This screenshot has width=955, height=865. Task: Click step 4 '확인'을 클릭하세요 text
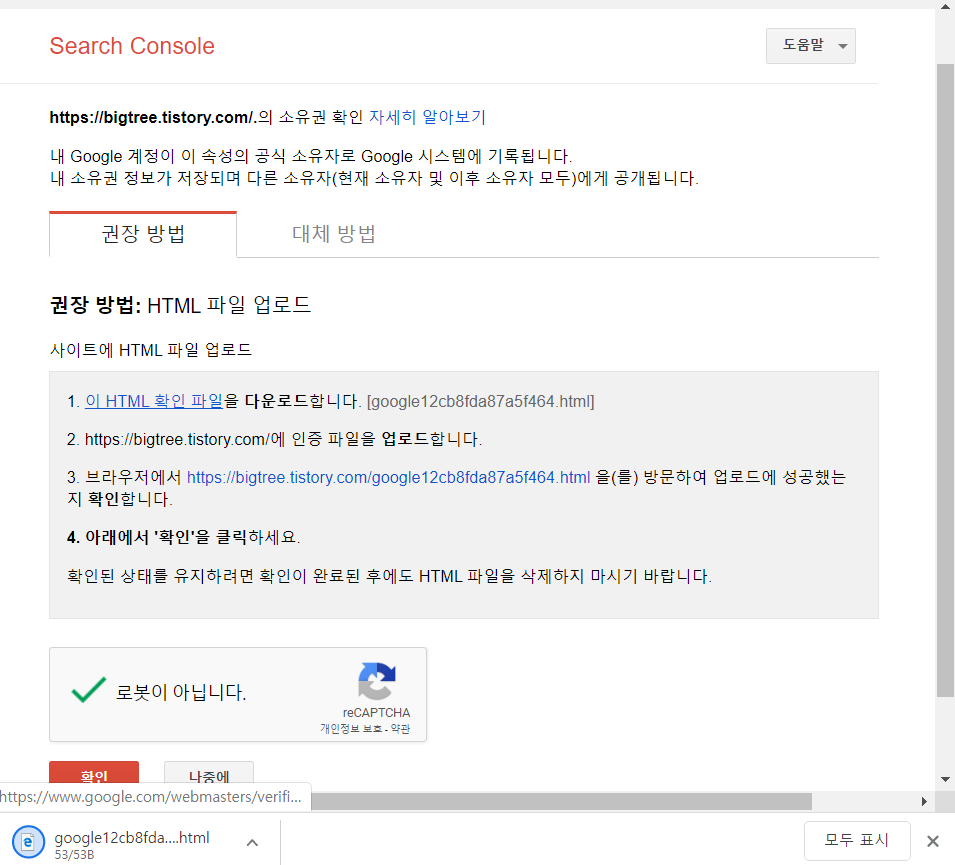tap(183, 537)
